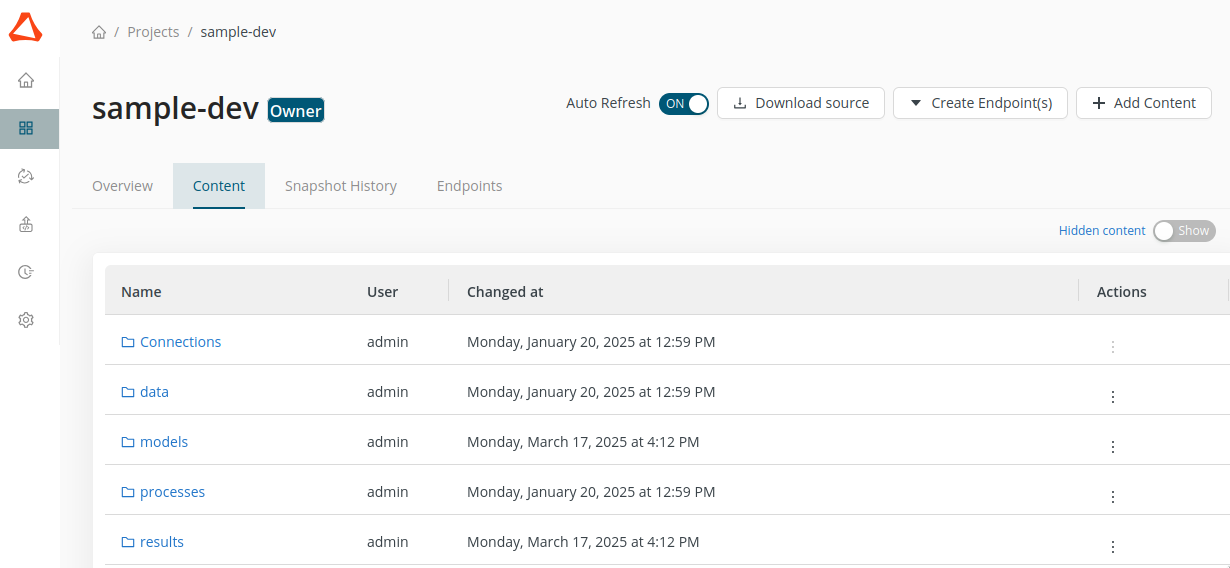Open the Connections folder link
Image resolution: width=1230 pixels, height=568 pixels.
[x=180, y=342]
